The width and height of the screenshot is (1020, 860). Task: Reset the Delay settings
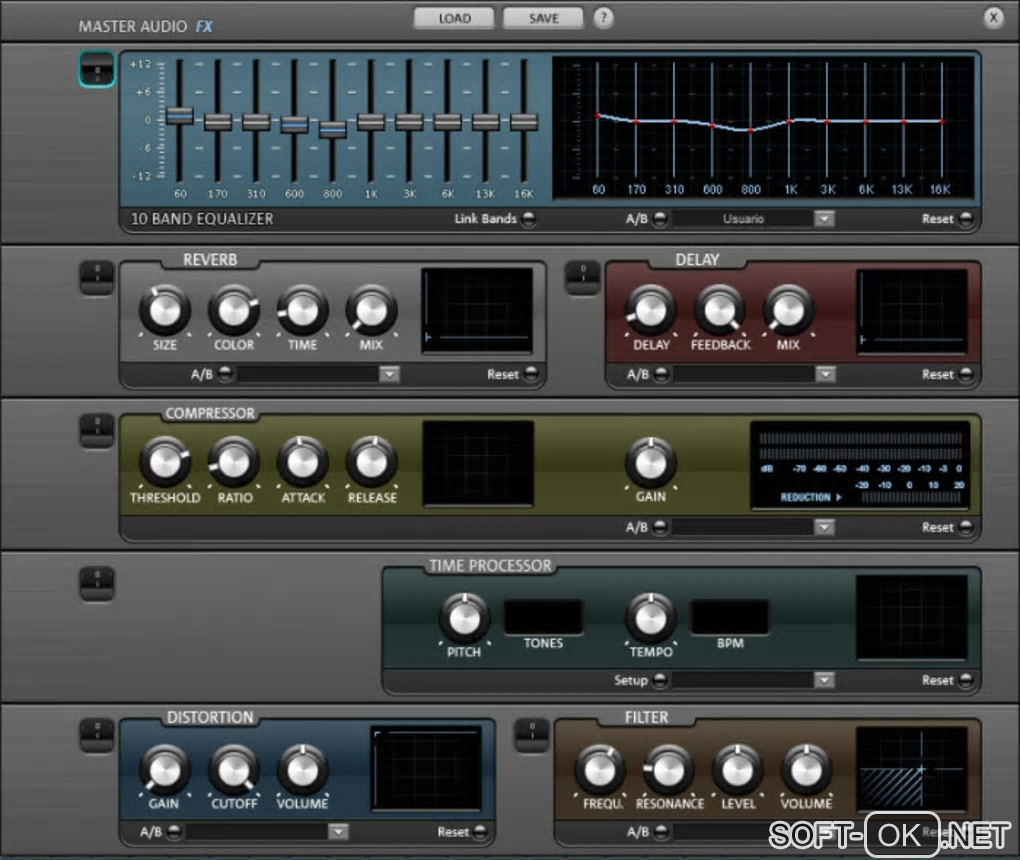coord(967,374)
